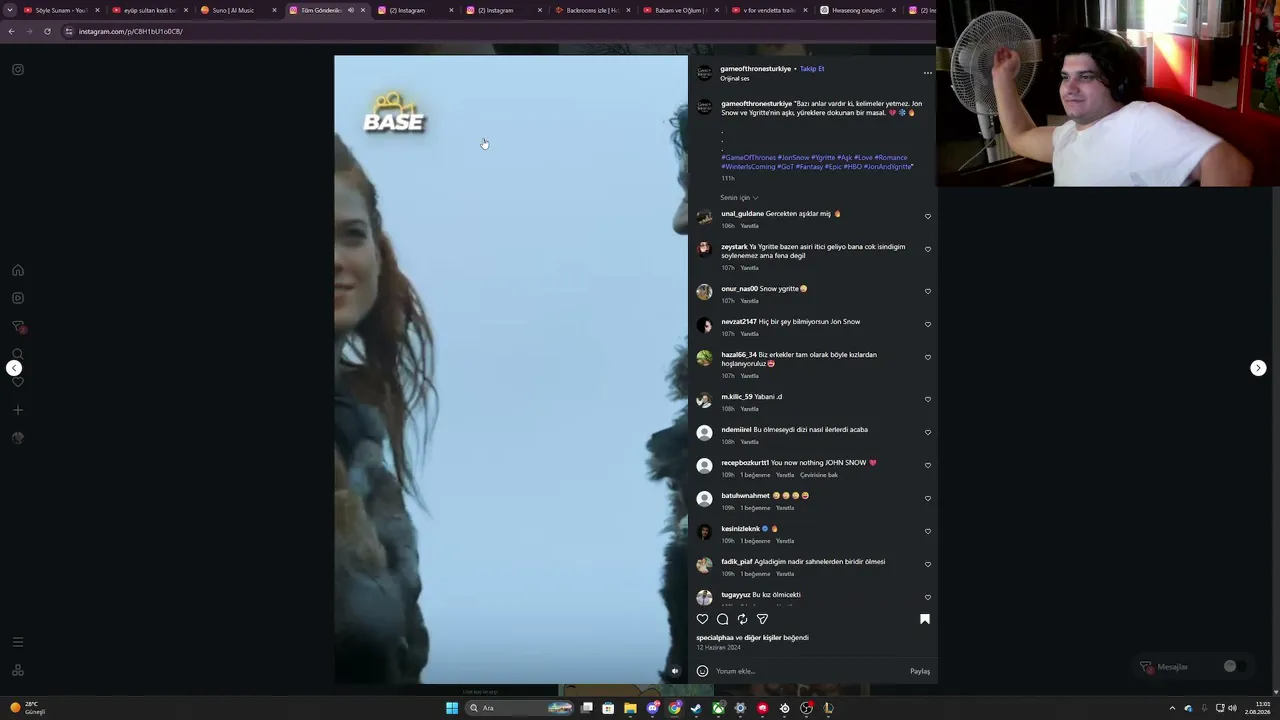This screenshot has height=720, width=1280.
Task: Add a comment in the 'Yorum ekle...' field
Action: pyautogui.click(x=810, y=671)
